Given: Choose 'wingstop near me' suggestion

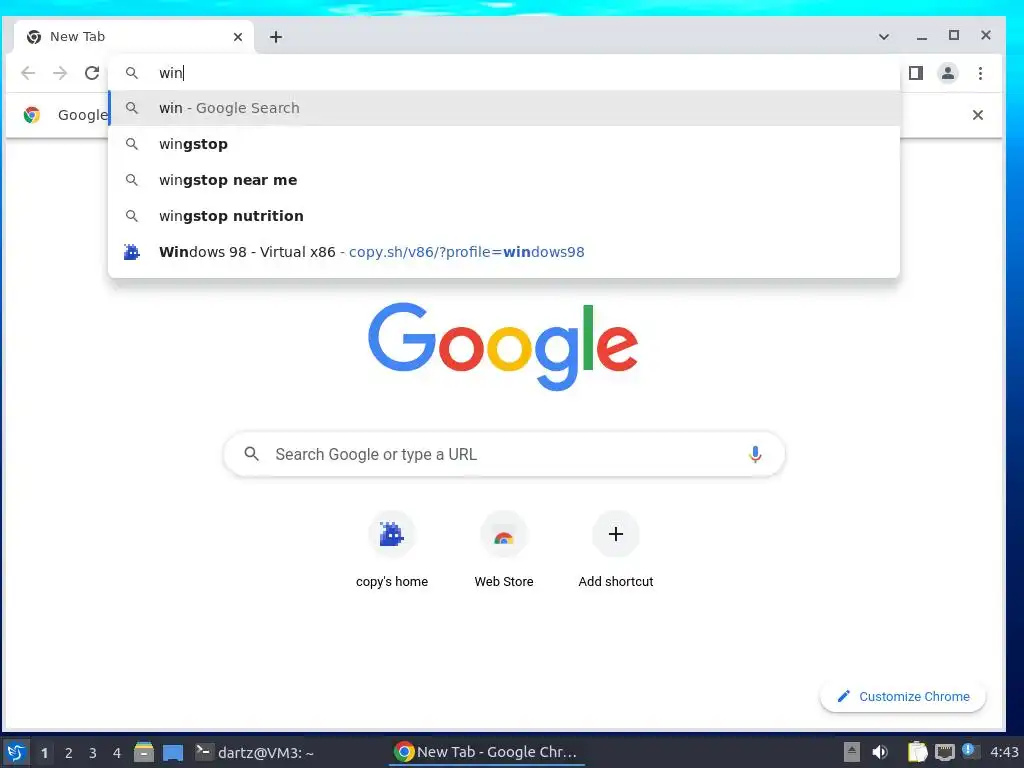Looking at the screenshot, I should (504, 180).
